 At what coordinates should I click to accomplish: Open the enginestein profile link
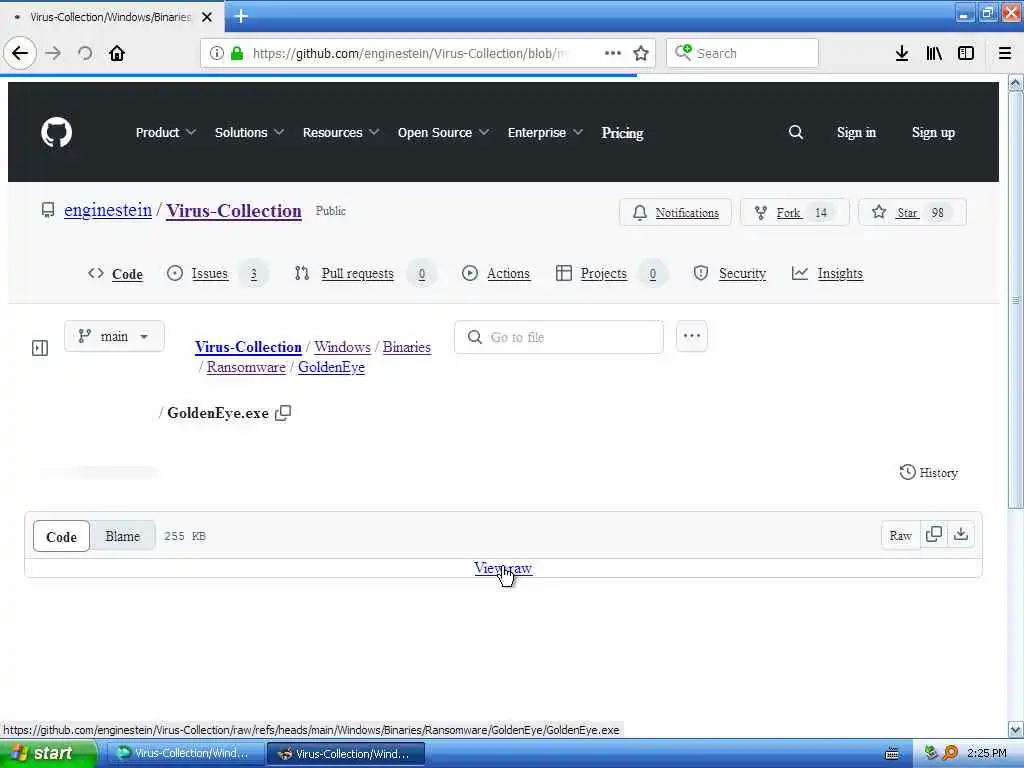point(108,210)
